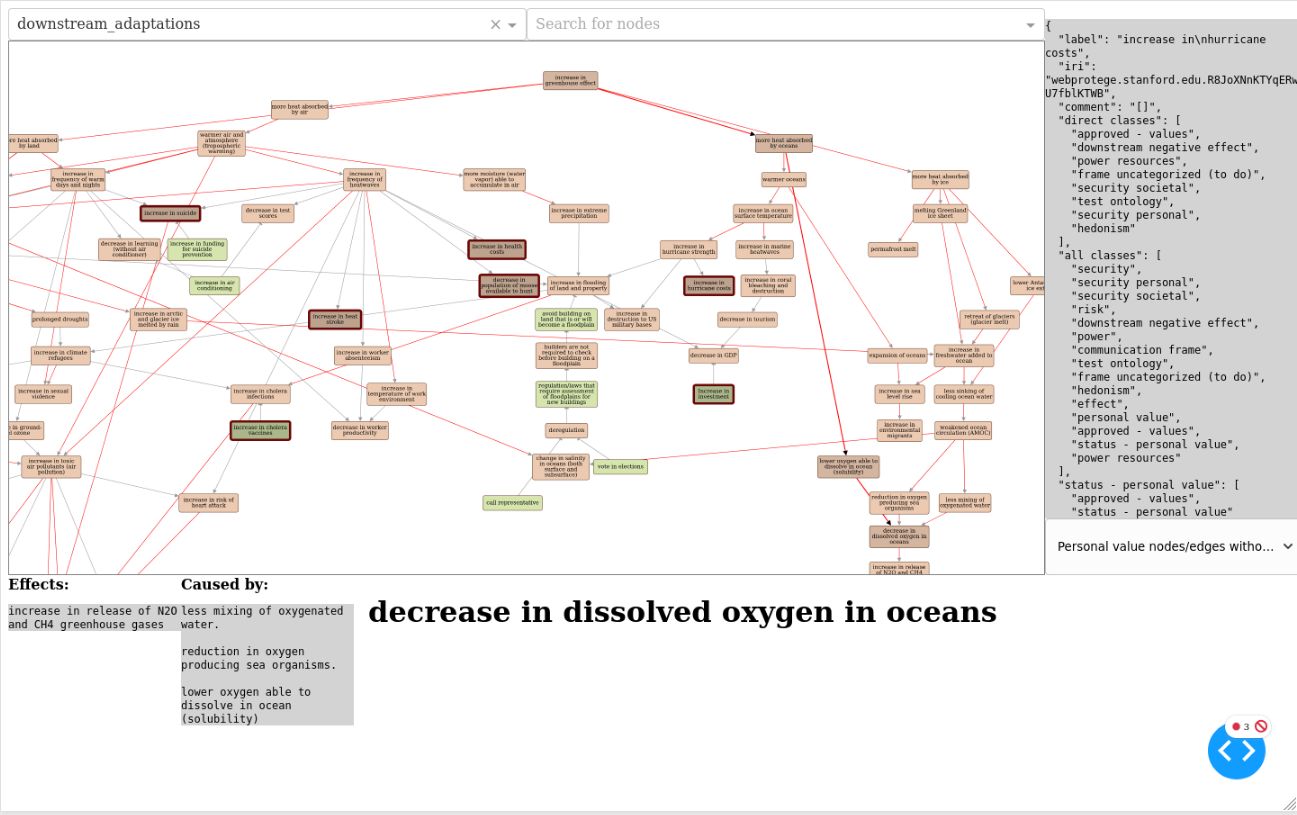Click the red blocked icon on the badge
The image size is (1297, 815).
pyautogui.click(x=1261, y=727)
